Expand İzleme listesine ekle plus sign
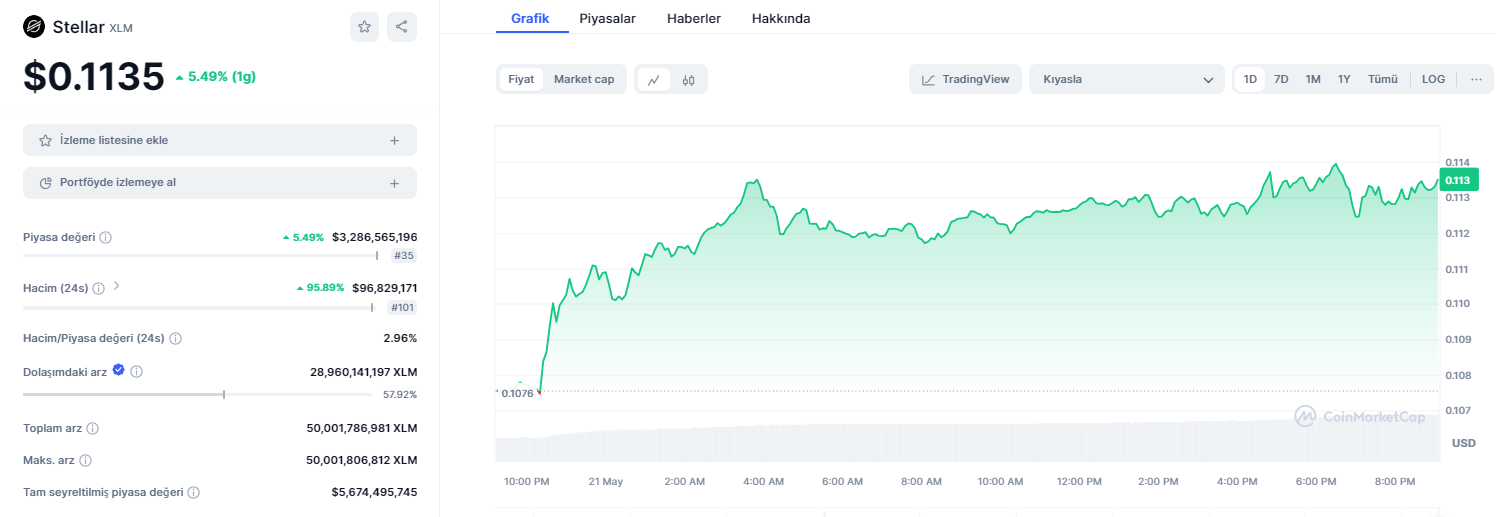This screenshot has width=1496, height=517. [394, 141]
